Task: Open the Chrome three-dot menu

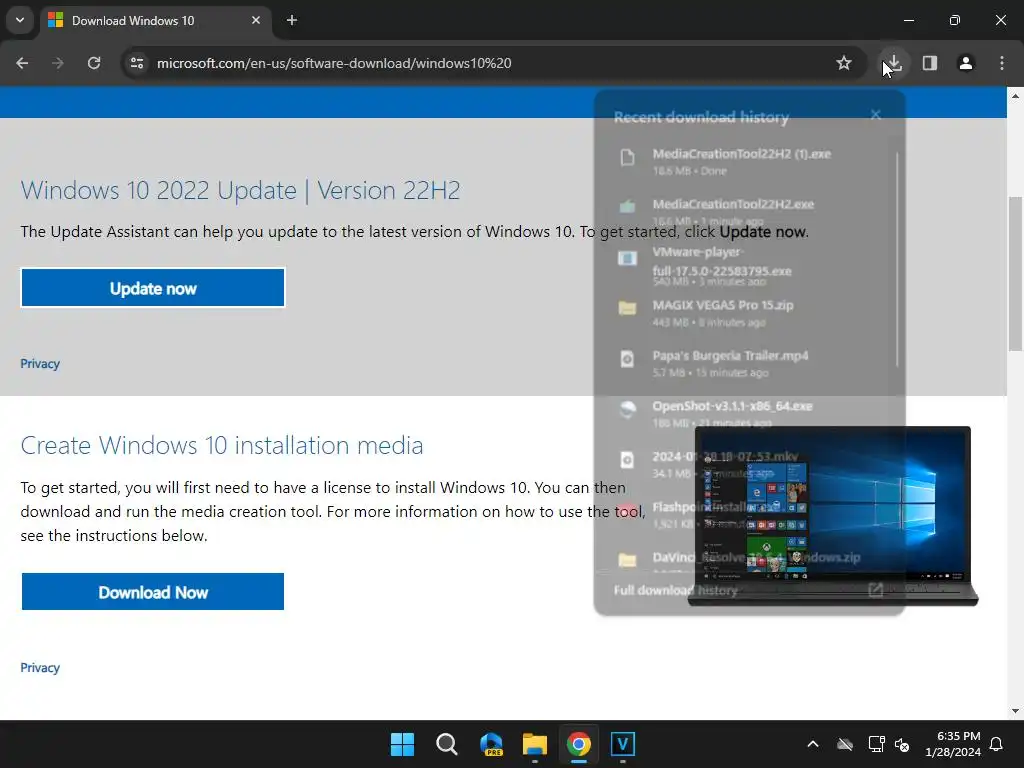Action: coord(1002,63)
